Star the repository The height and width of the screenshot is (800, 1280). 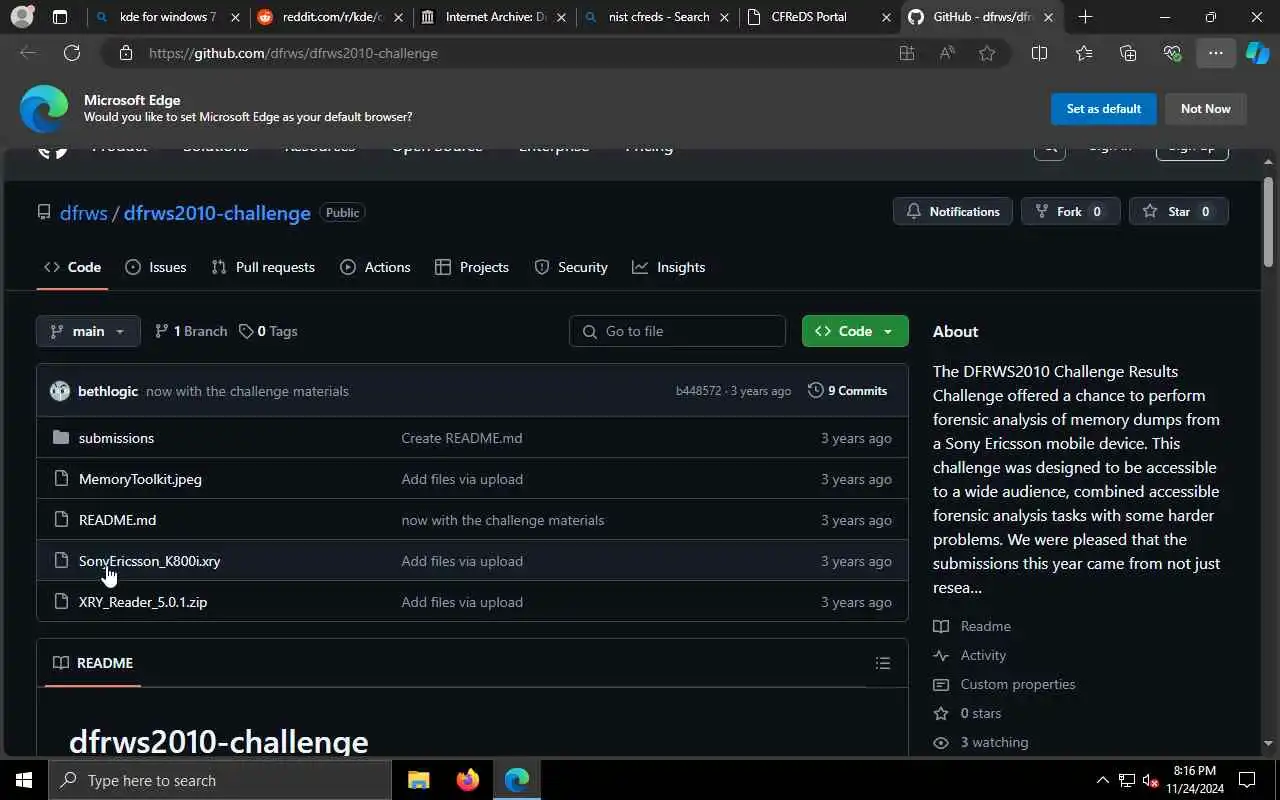point(1178,211)
